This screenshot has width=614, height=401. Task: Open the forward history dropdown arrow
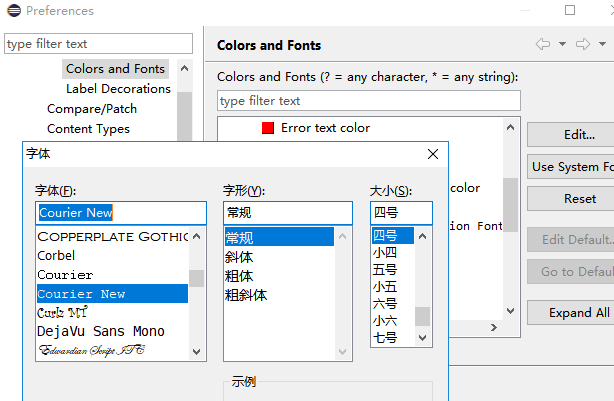point(602,44)
